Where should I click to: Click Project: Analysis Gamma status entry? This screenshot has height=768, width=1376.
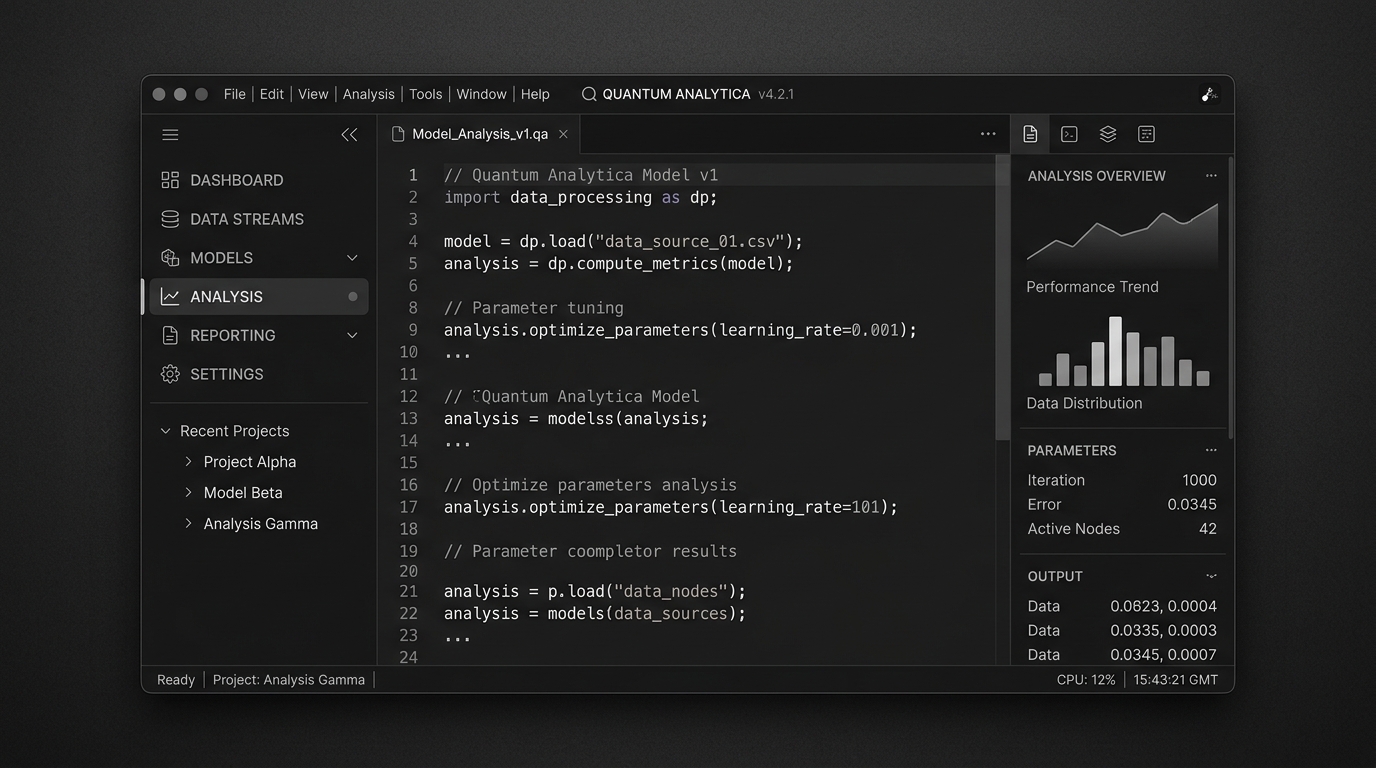coord(289,680)
